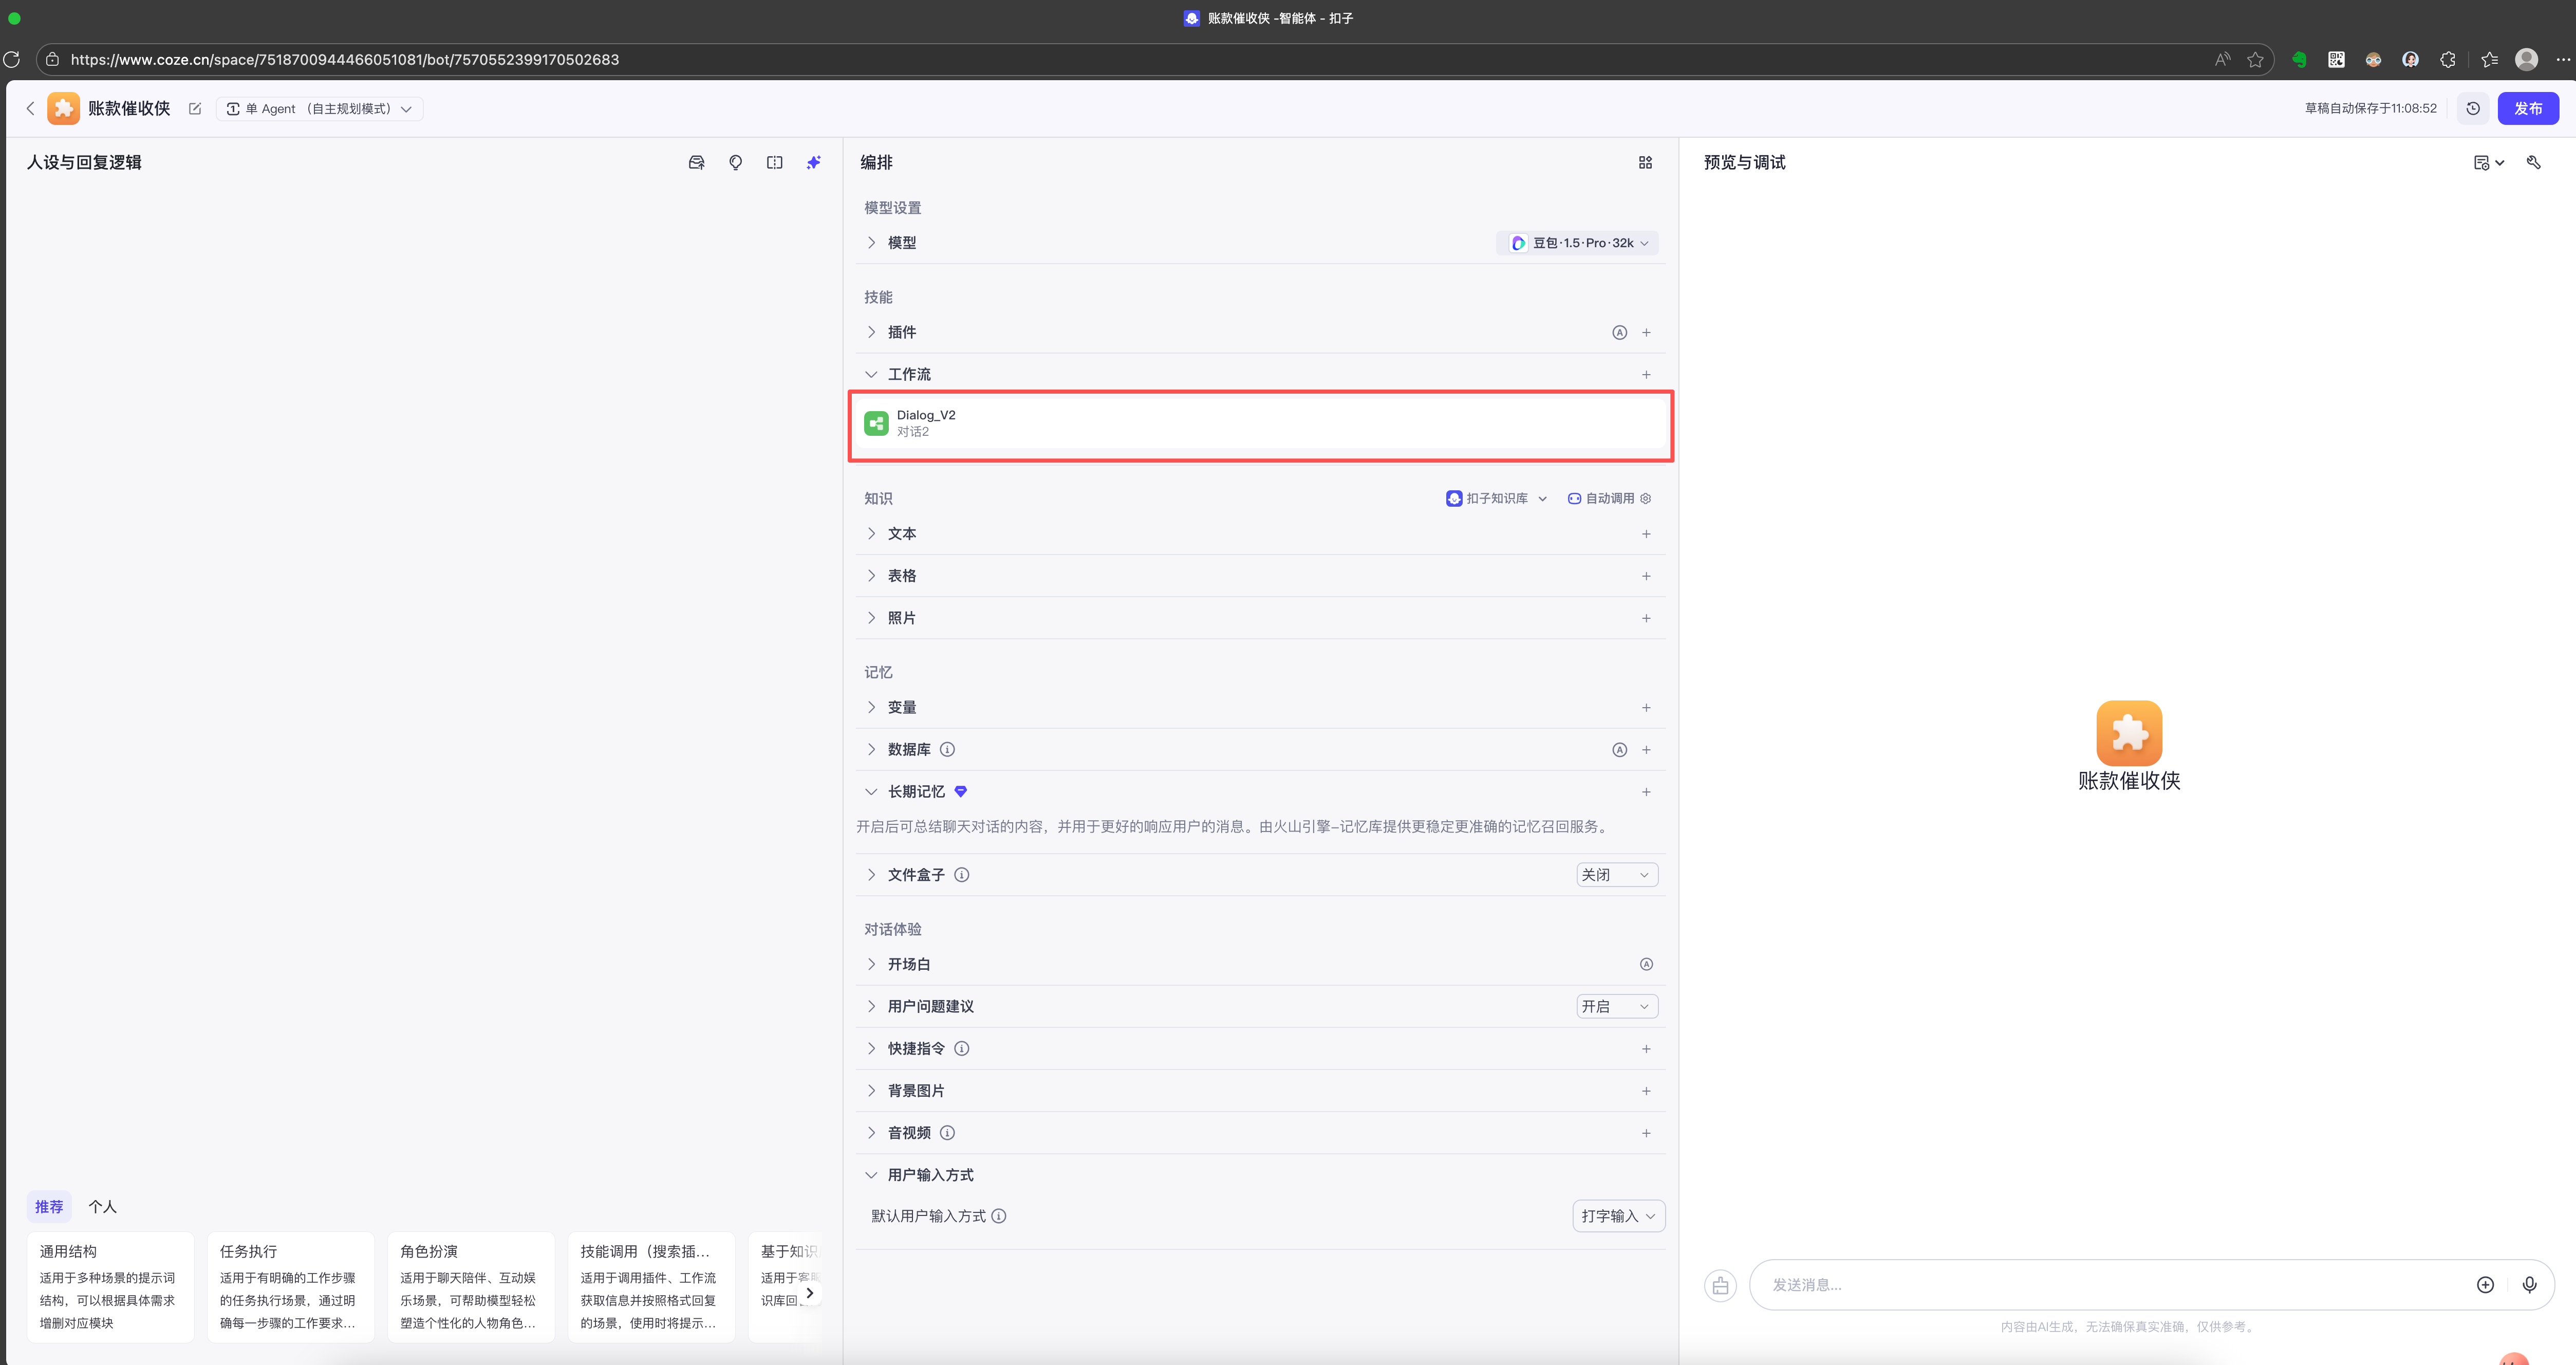Click the lightbulb icon in persona panel
2576x1365 pixels.
click(735, 162)
